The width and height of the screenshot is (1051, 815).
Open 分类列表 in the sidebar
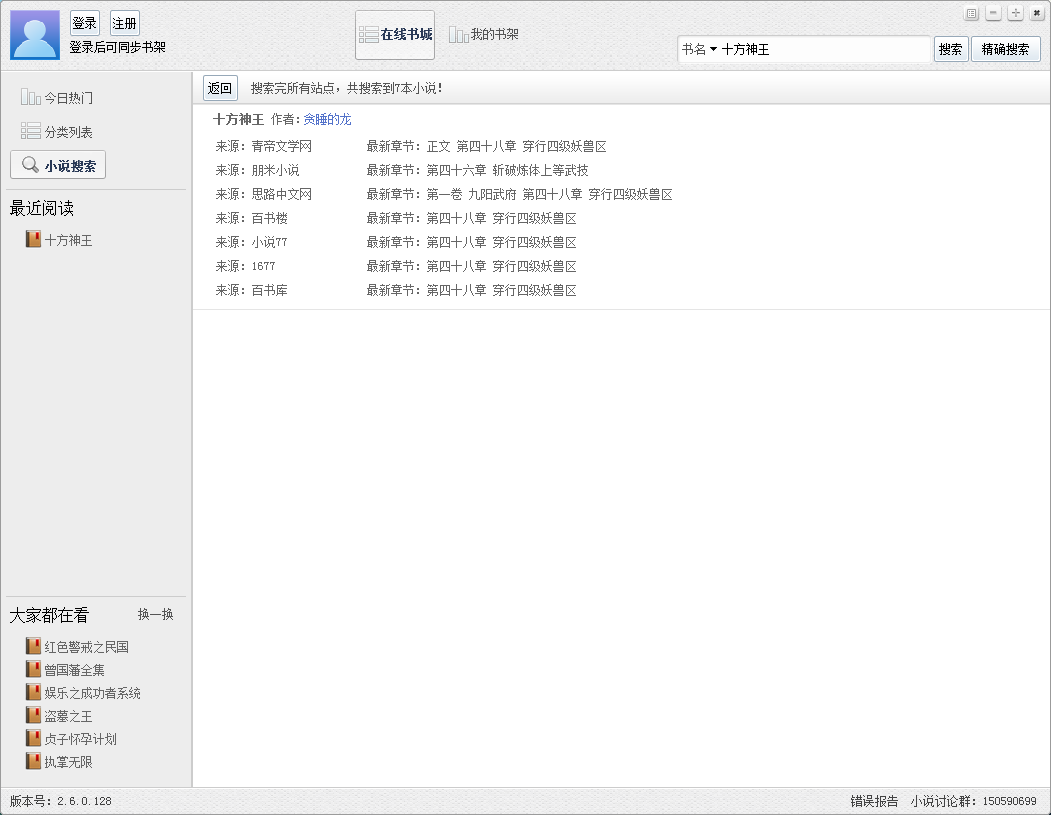57,131
